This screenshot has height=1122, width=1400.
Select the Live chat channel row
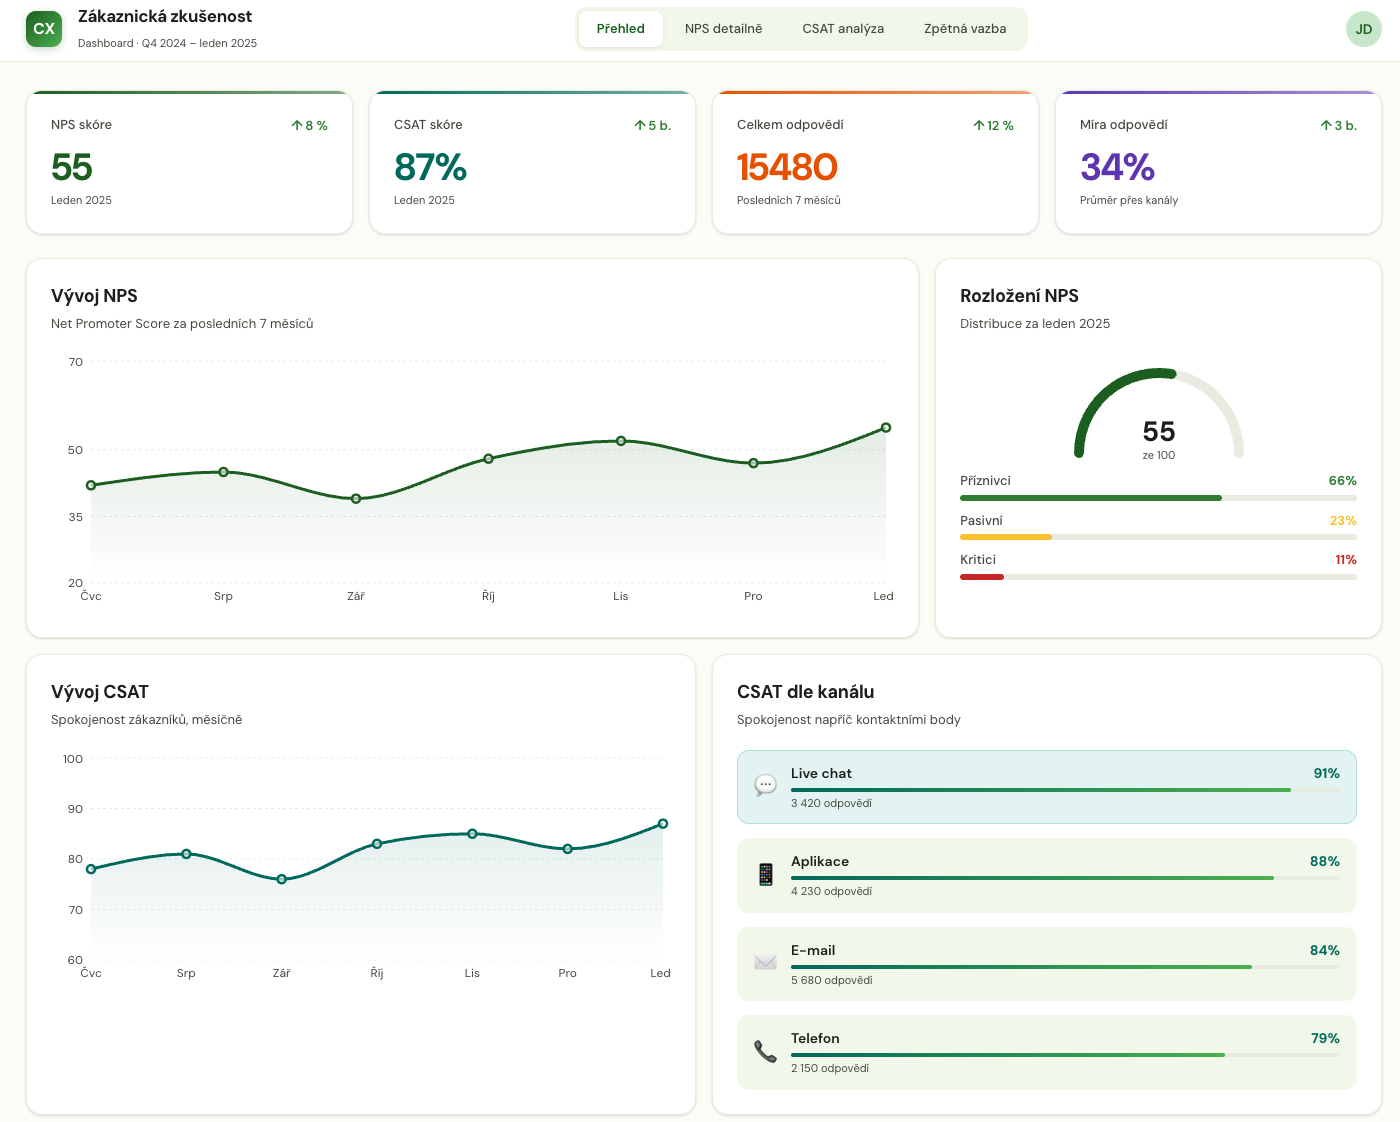coord(1046,787)
